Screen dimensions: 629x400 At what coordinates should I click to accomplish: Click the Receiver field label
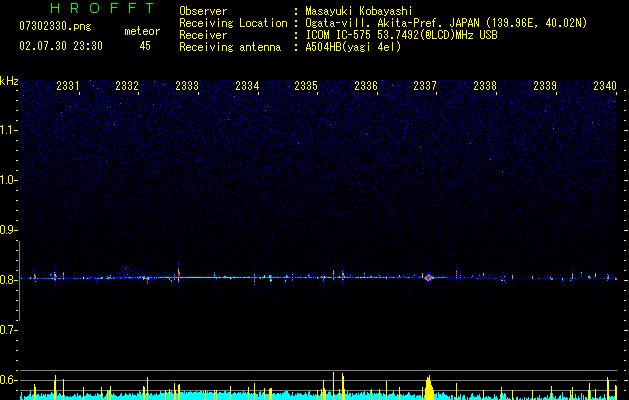(203, 35)
